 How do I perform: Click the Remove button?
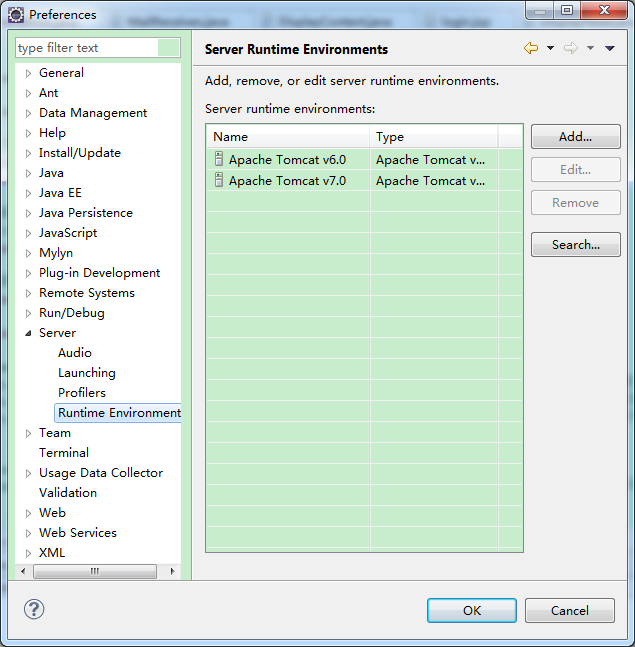coord(576,203)
